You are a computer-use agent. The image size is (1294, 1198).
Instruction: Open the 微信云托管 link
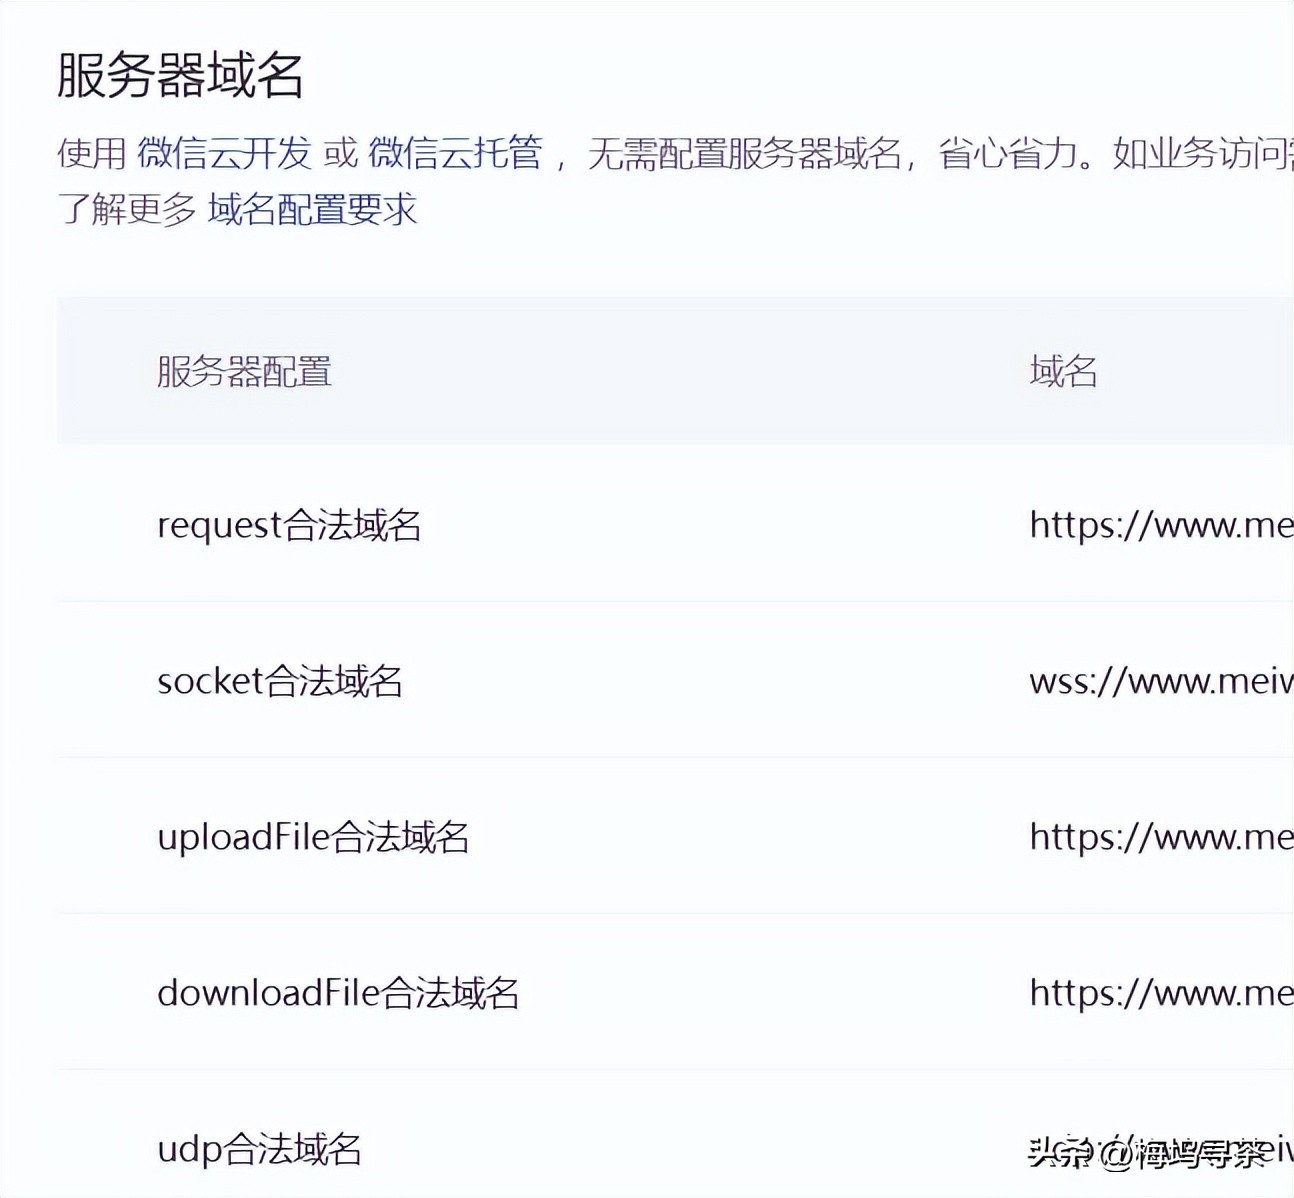click(455, 153)
